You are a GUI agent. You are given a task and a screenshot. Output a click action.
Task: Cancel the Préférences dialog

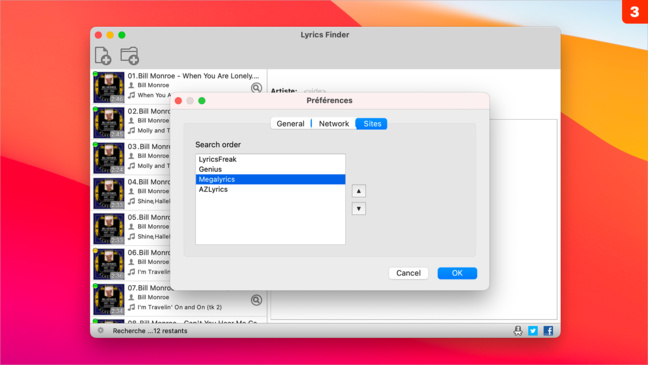tap(408, 273)
